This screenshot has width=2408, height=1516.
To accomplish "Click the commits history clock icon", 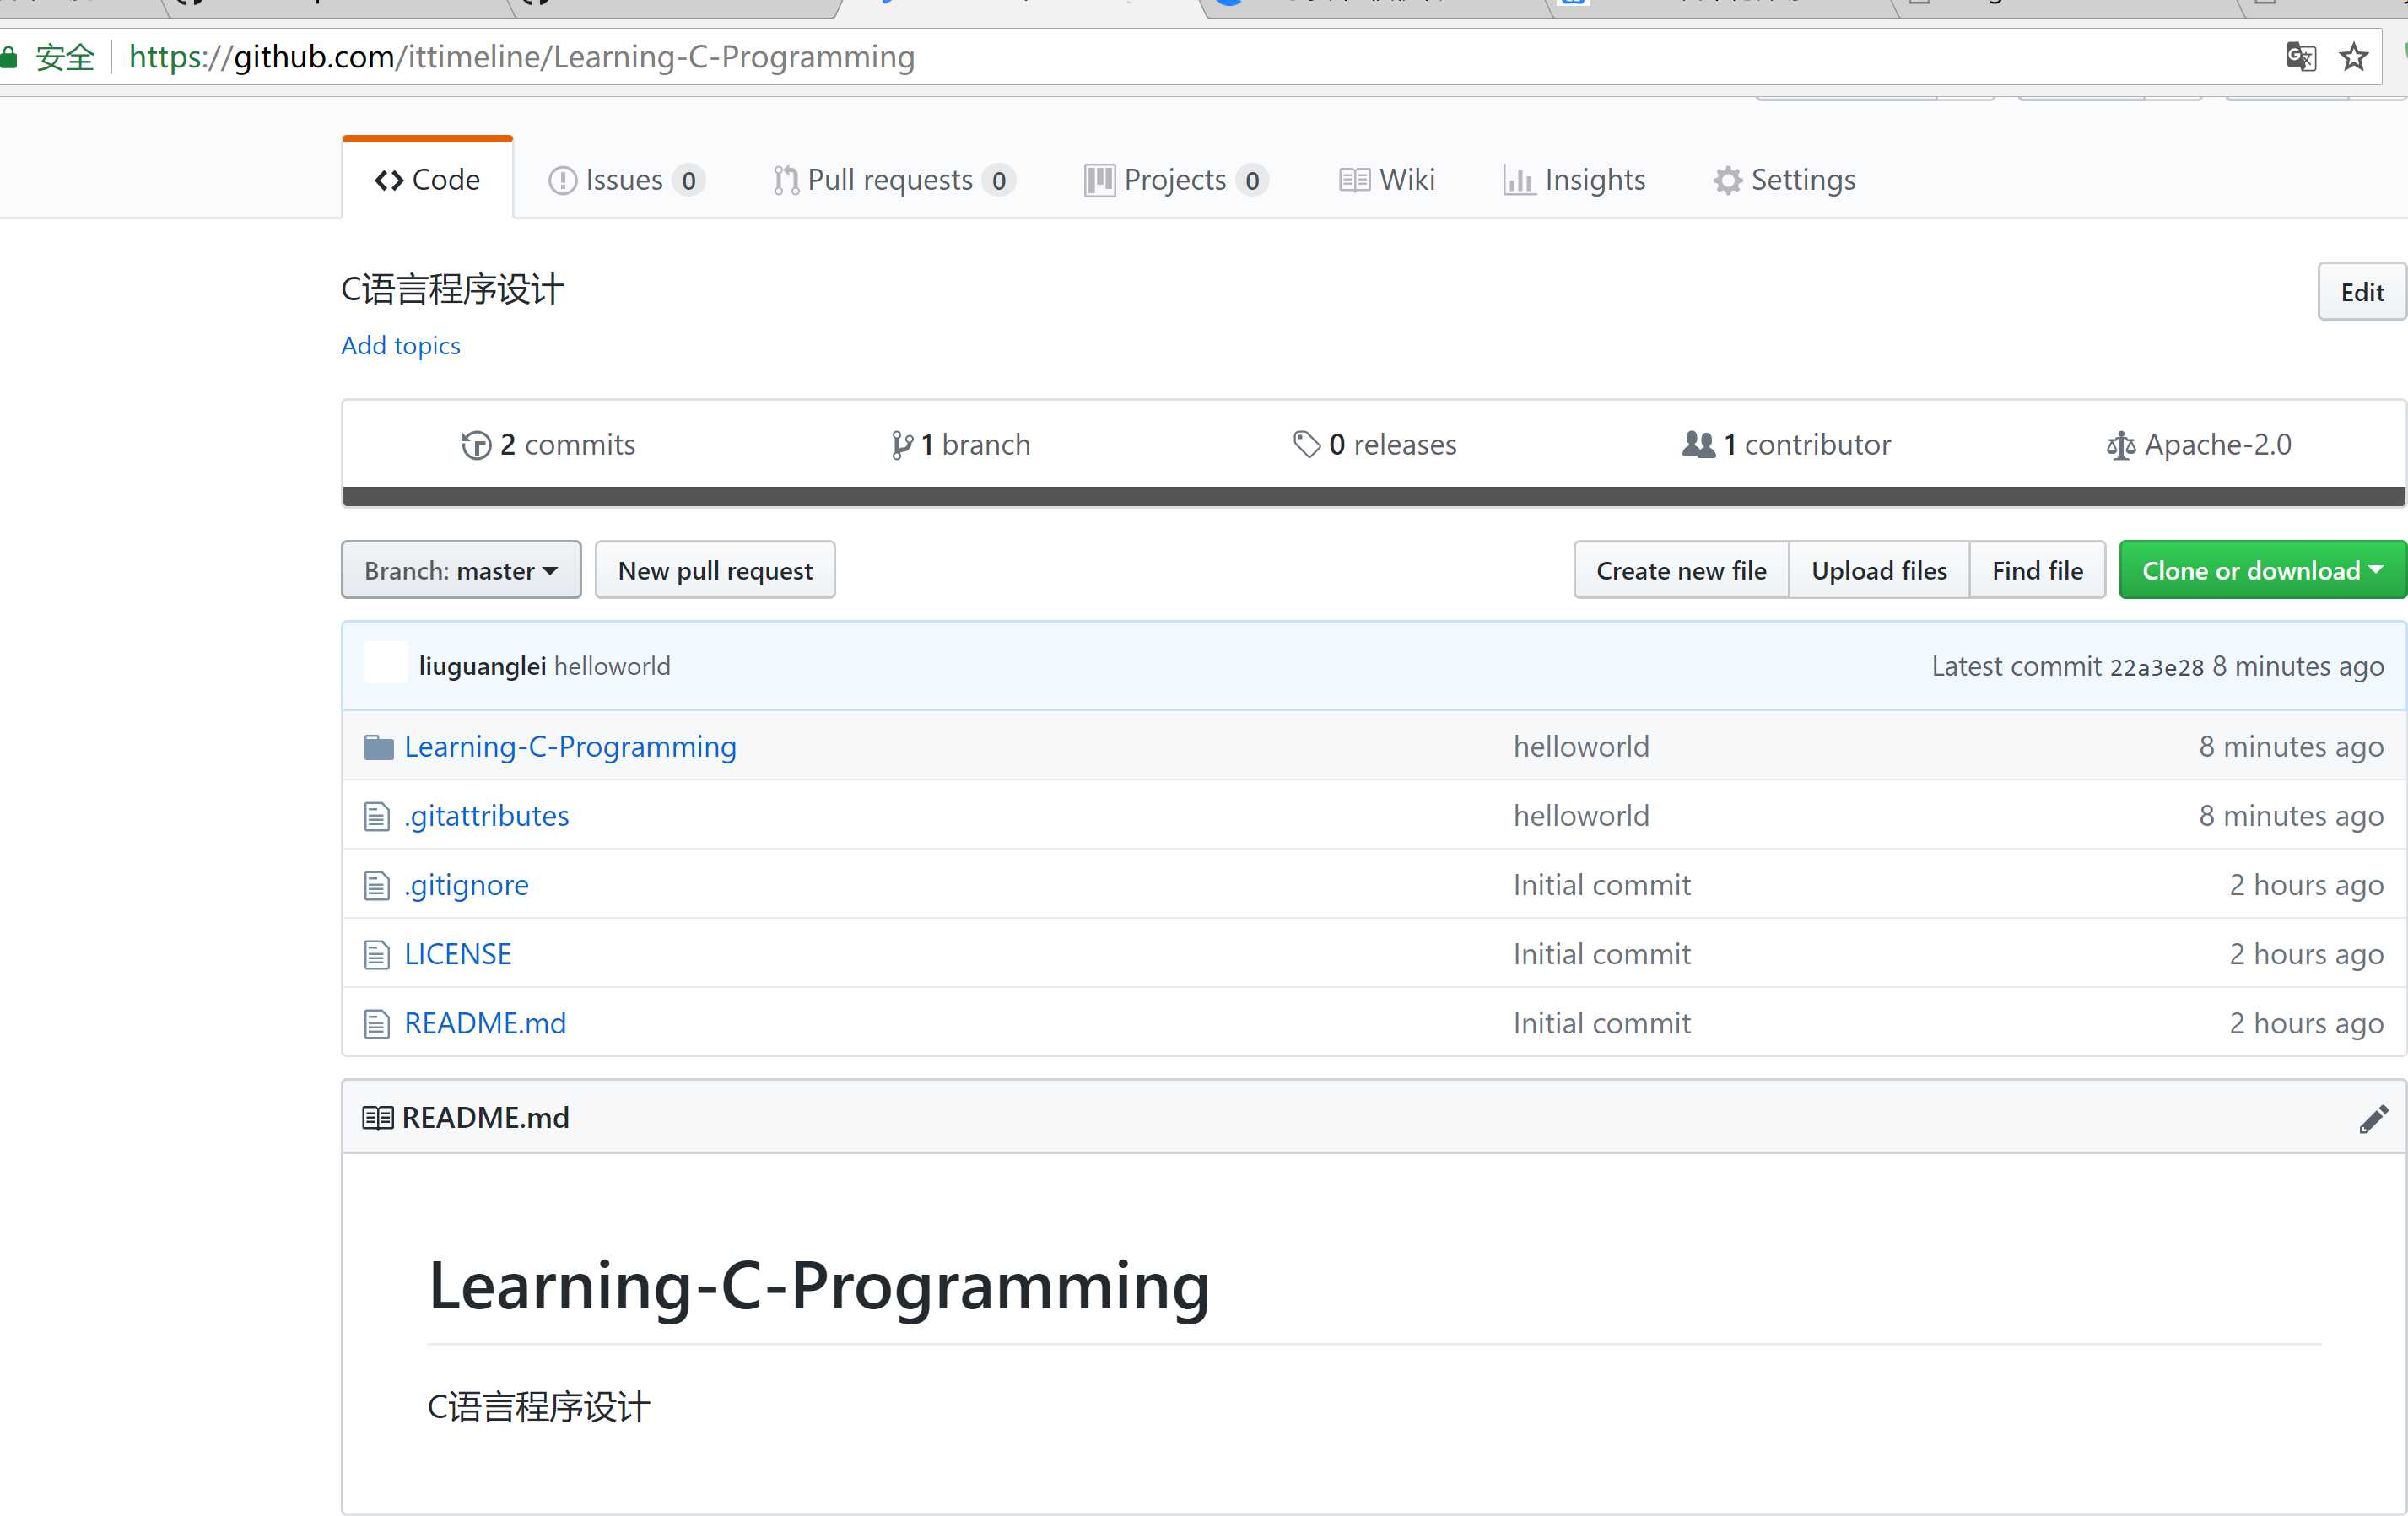I will pos(476,445).
